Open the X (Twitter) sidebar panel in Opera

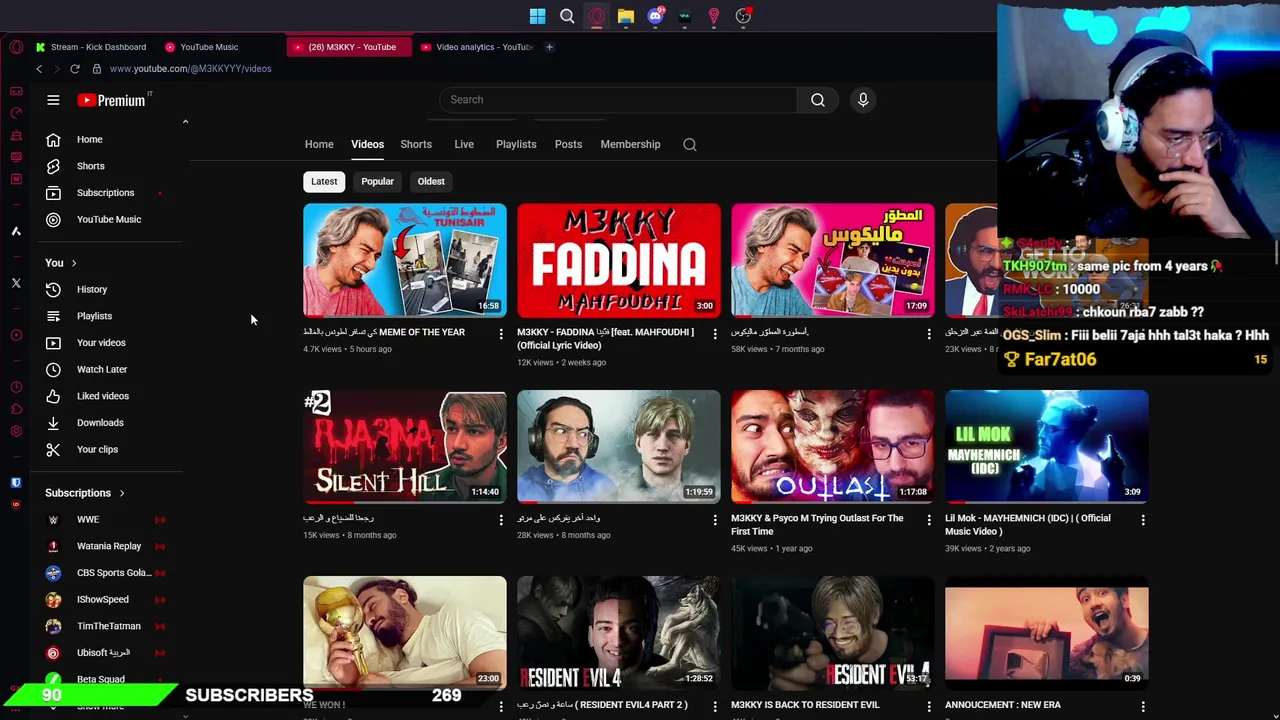16,284
